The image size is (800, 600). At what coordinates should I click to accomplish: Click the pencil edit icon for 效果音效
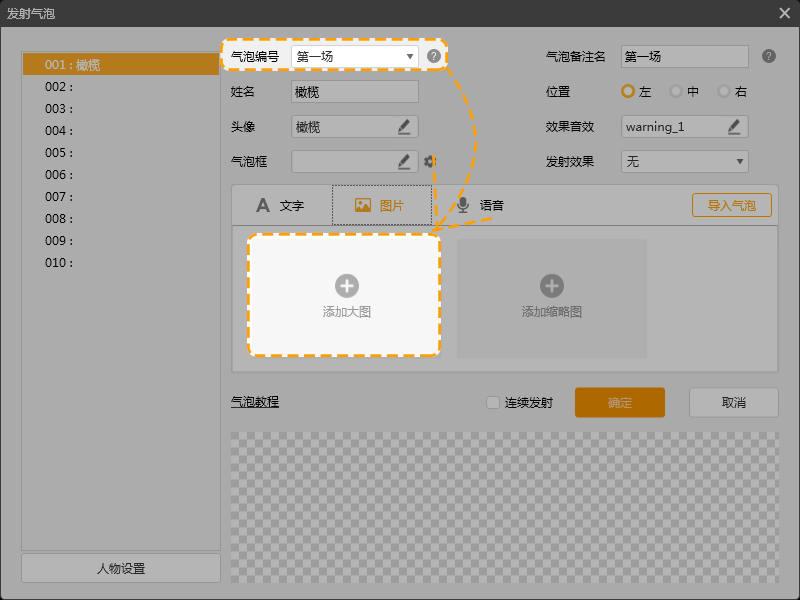click(734, 126)
